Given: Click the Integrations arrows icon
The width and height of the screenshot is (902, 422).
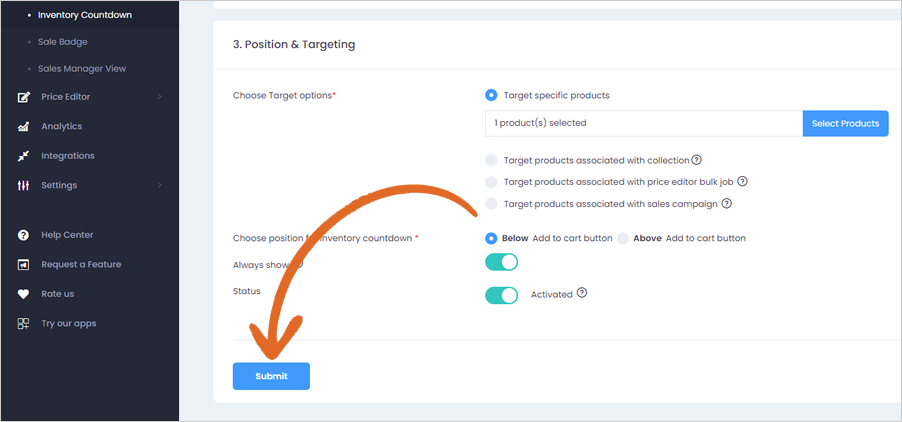Looking at the screenshot, I should click(24, 156).
